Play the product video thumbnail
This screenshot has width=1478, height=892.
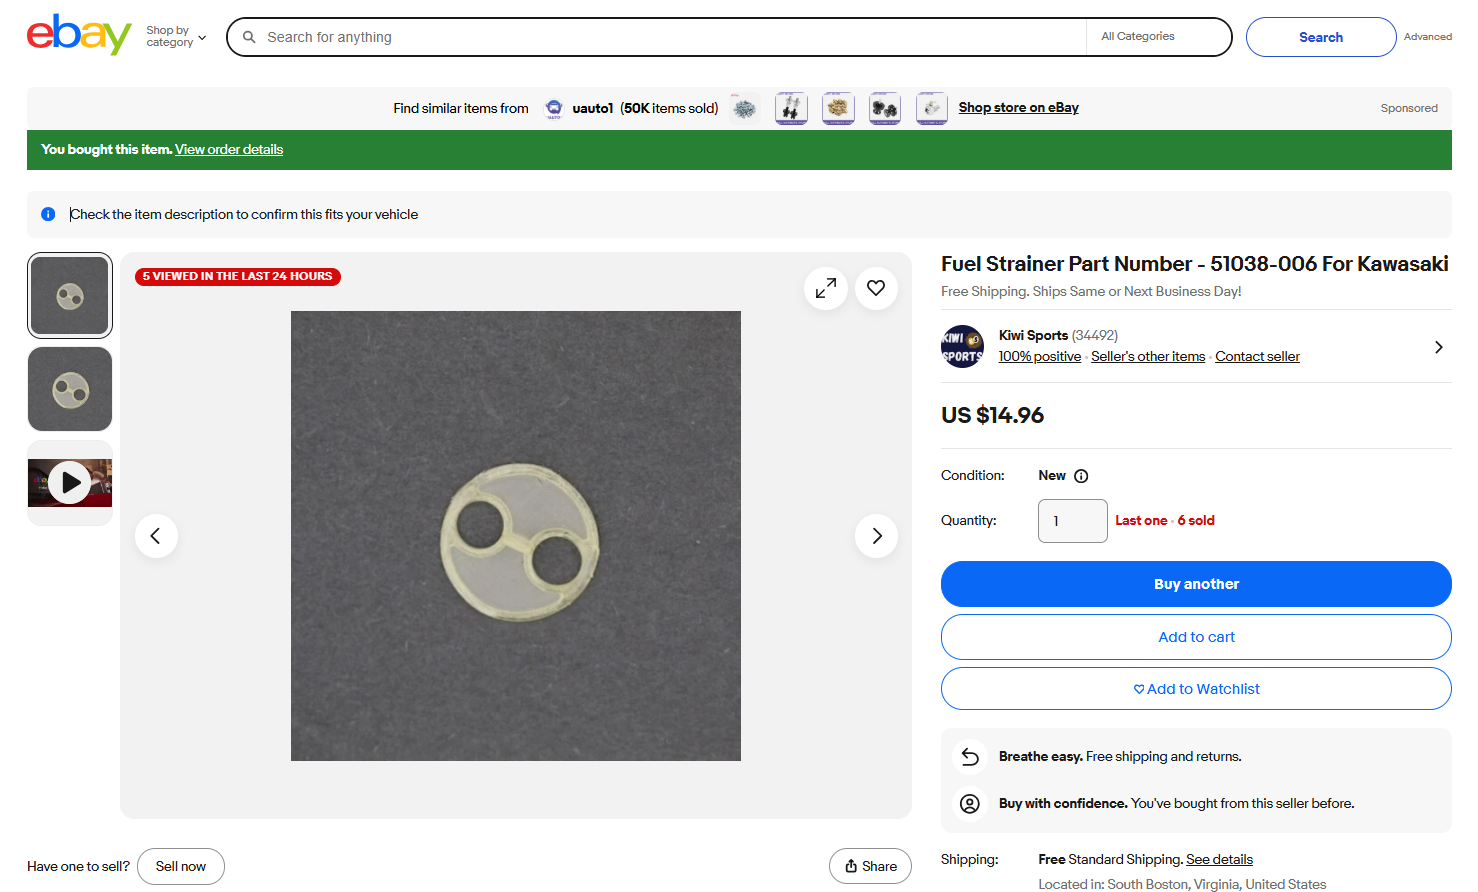click(x=70, y=483)
